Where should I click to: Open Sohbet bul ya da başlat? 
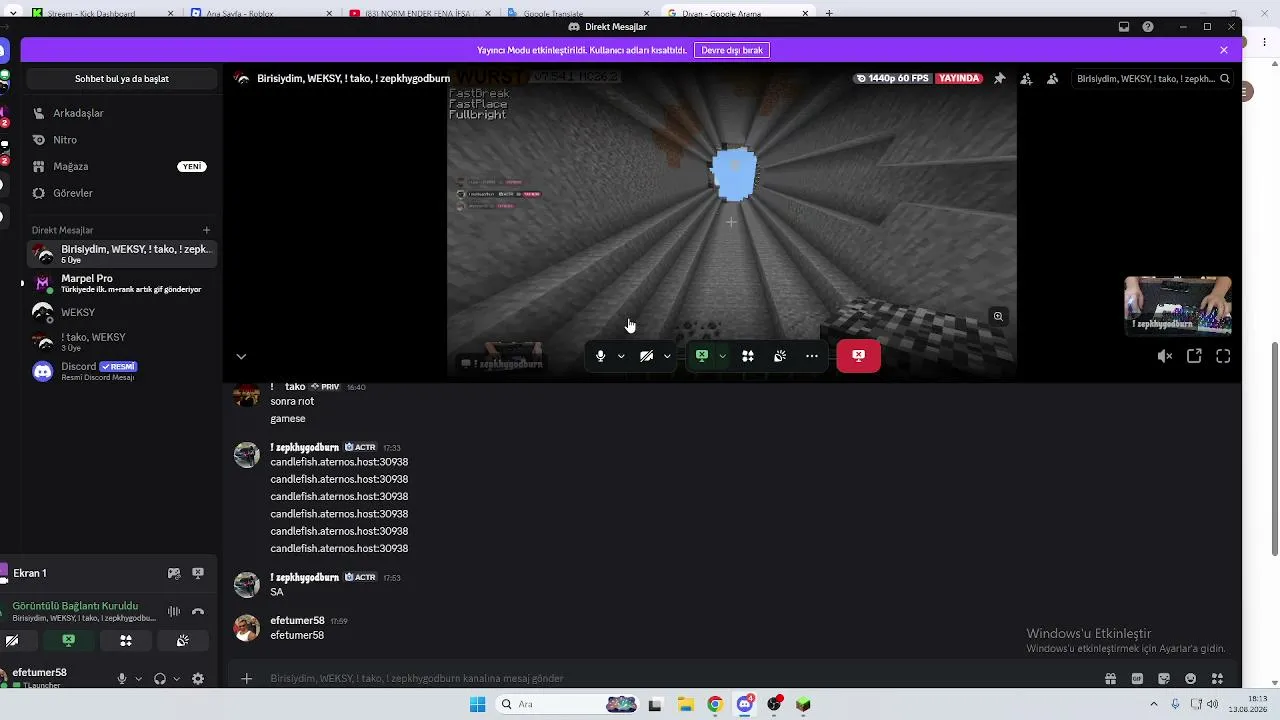pyautogui.click(x=122, y=79)
